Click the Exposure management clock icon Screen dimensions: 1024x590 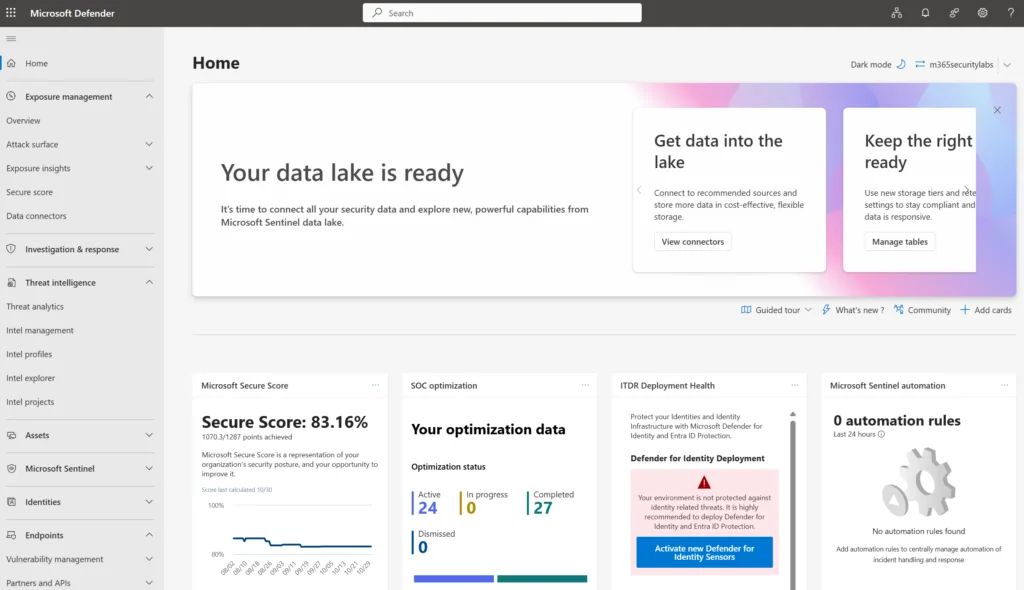point(11,96)
